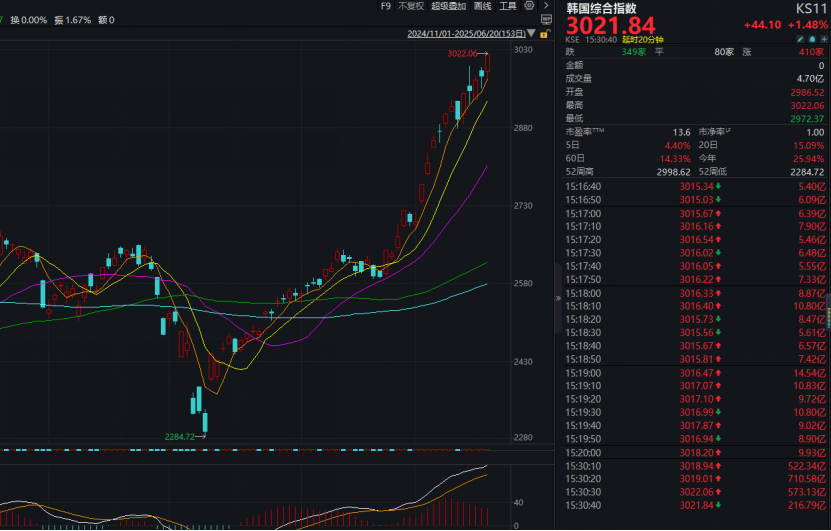The height and width of the screenshot is (531, 831).
Task: Open the 画线 drawing tools menu
Action: tap(483, 6)
